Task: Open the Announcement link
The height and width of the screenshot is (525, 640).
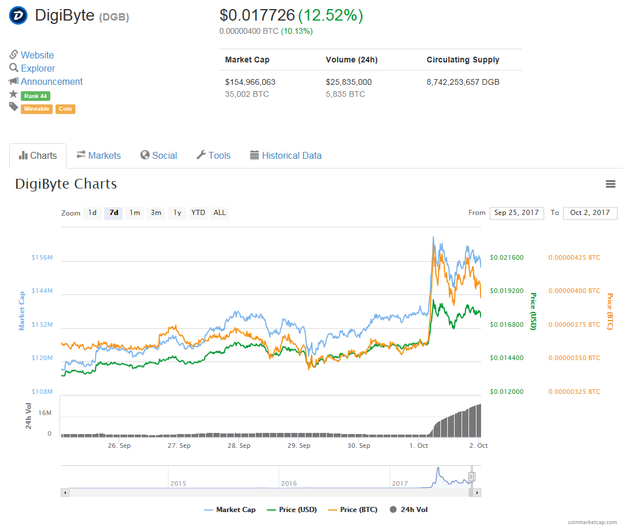Action: click(51, 82)
